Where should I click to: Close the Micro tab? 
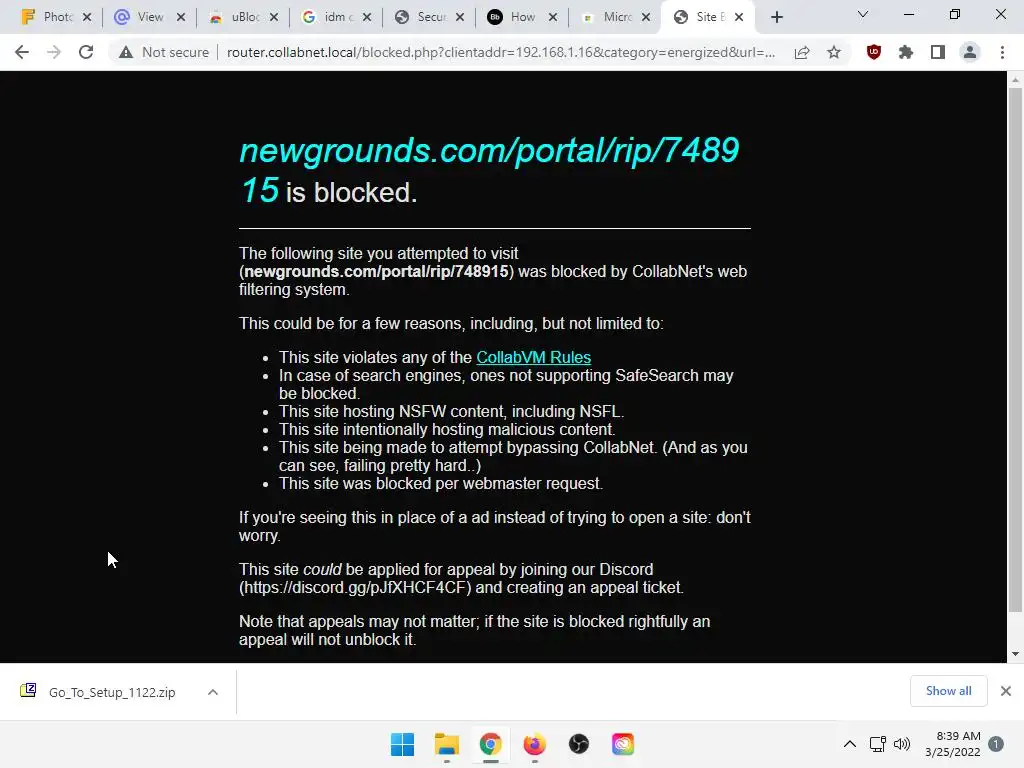tap(646, 17)
